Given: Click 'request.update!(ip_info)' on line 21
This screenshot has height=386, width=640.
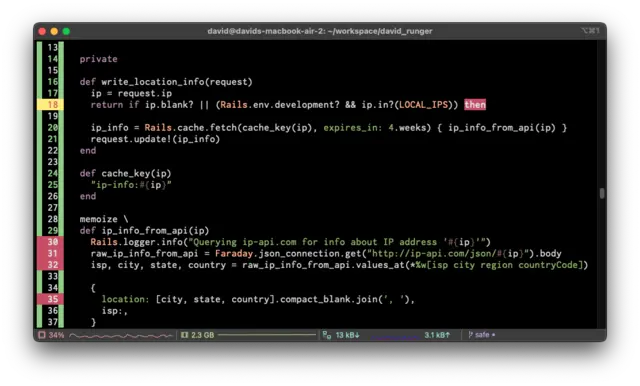Looking at the screenshot, I should [x=155, y=139].
